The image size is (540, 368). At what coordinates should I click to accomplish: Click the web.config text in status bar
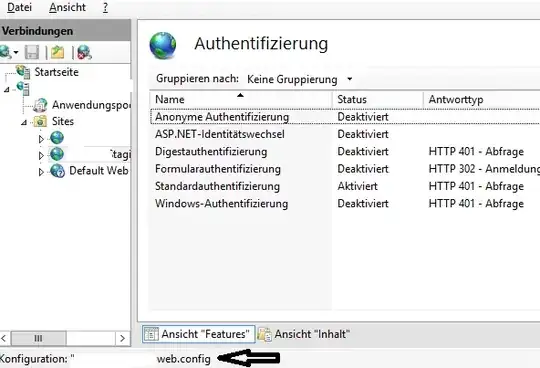(x=184, y=359)
